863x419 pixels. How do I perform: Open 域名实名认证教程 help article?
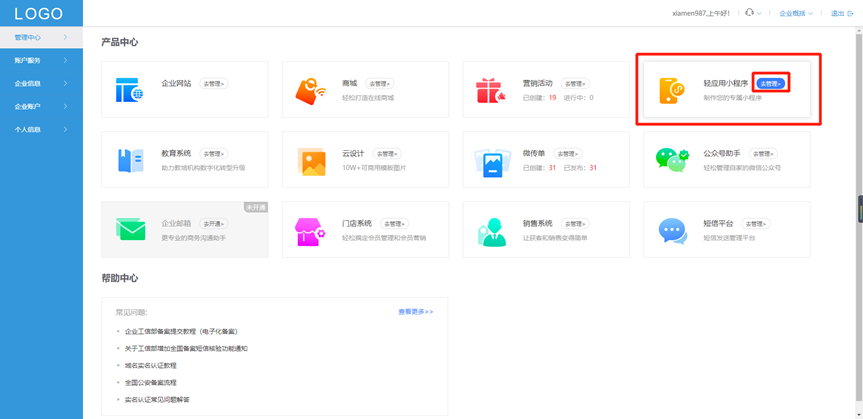[x=150, y=366]
